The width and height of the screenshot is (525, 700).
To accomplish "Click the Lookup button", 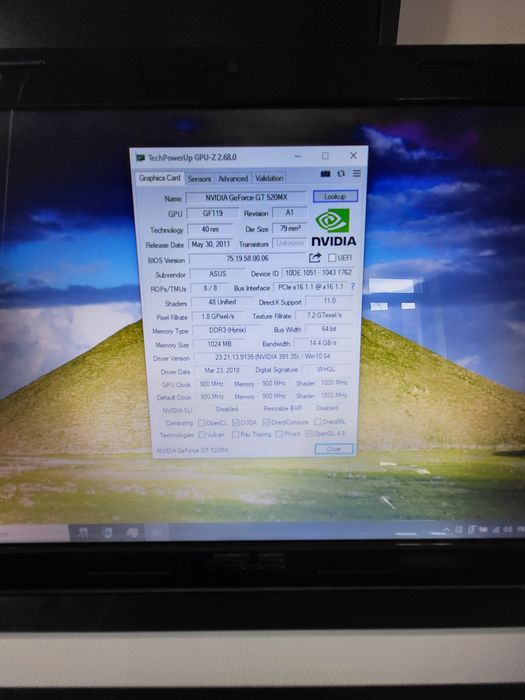I will coord(335,196).
